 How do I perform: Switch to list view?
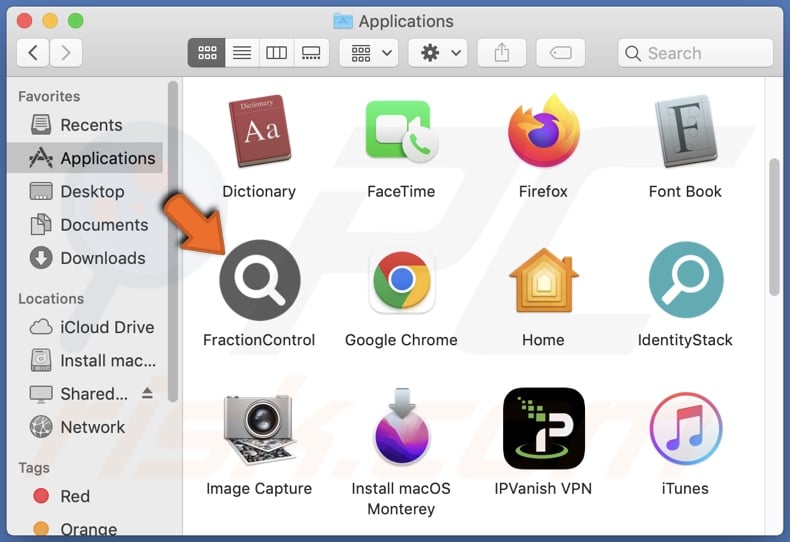[x=242, y=53]
